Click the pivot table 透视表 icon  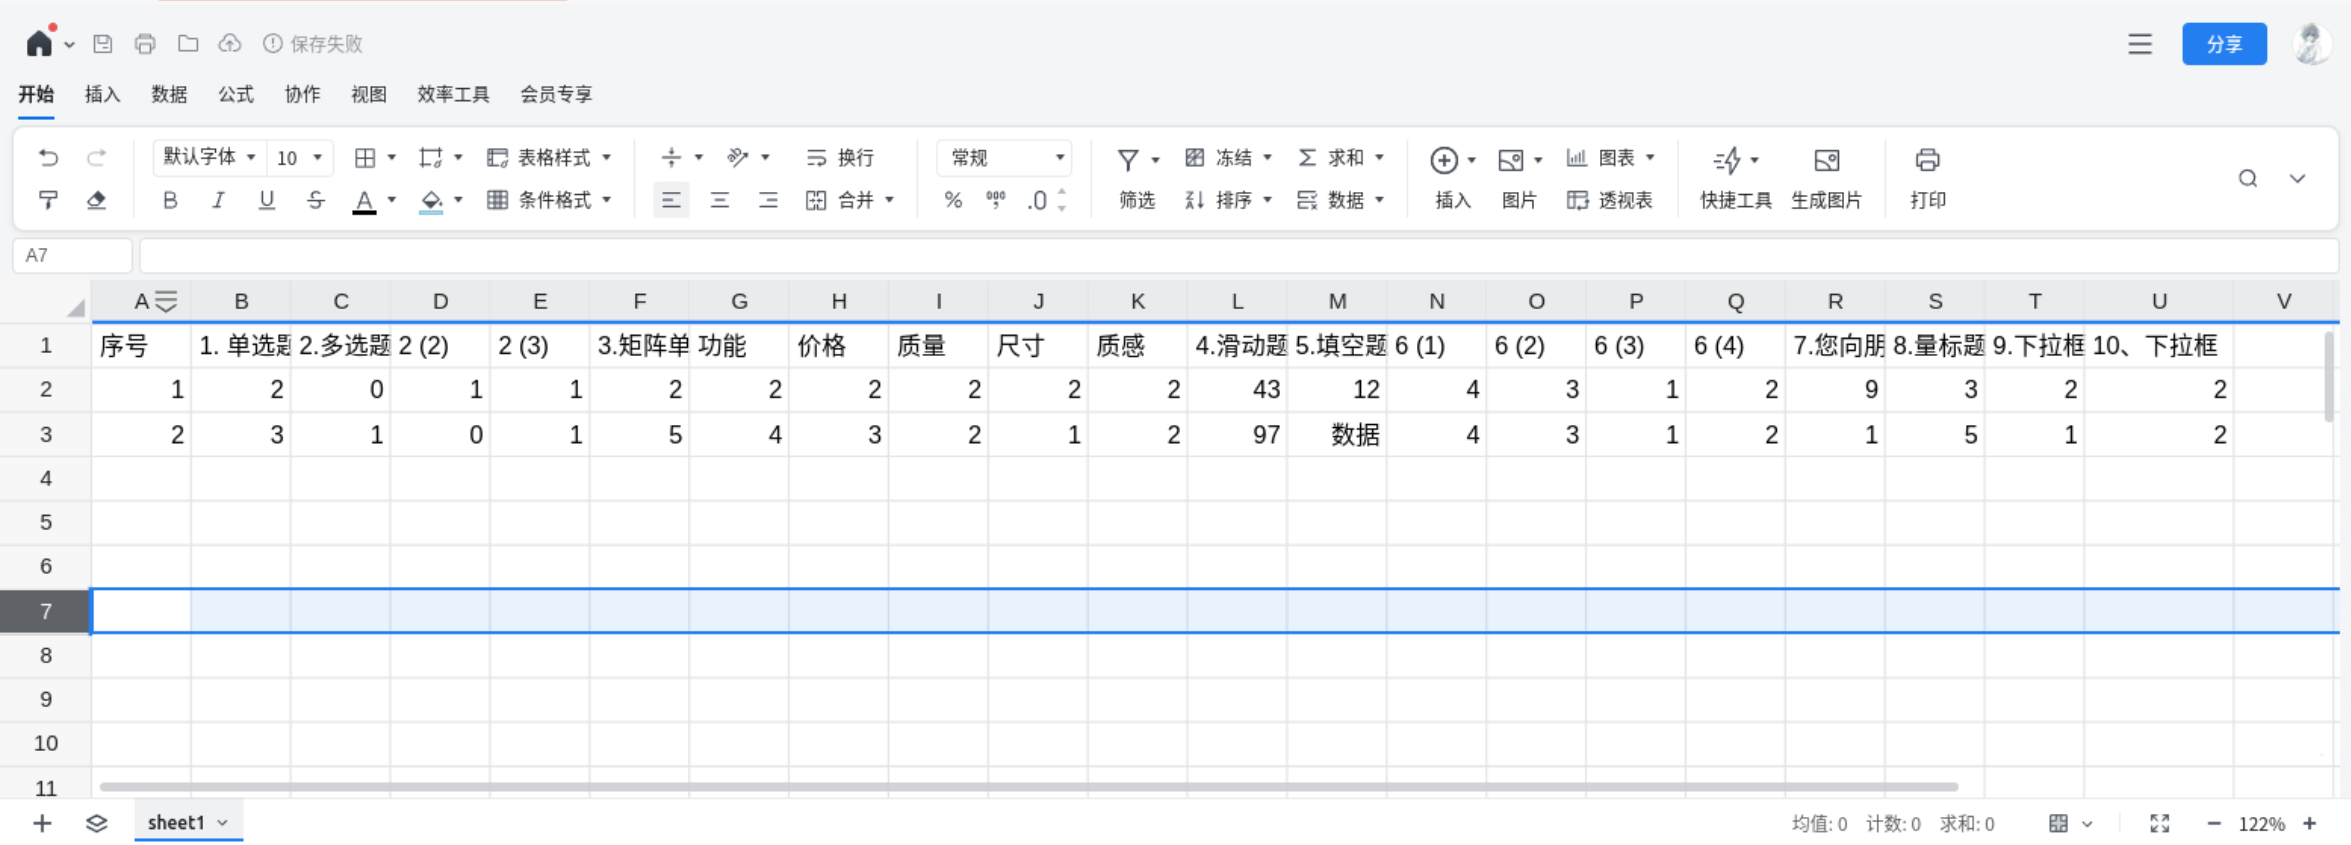(1577, 200)
